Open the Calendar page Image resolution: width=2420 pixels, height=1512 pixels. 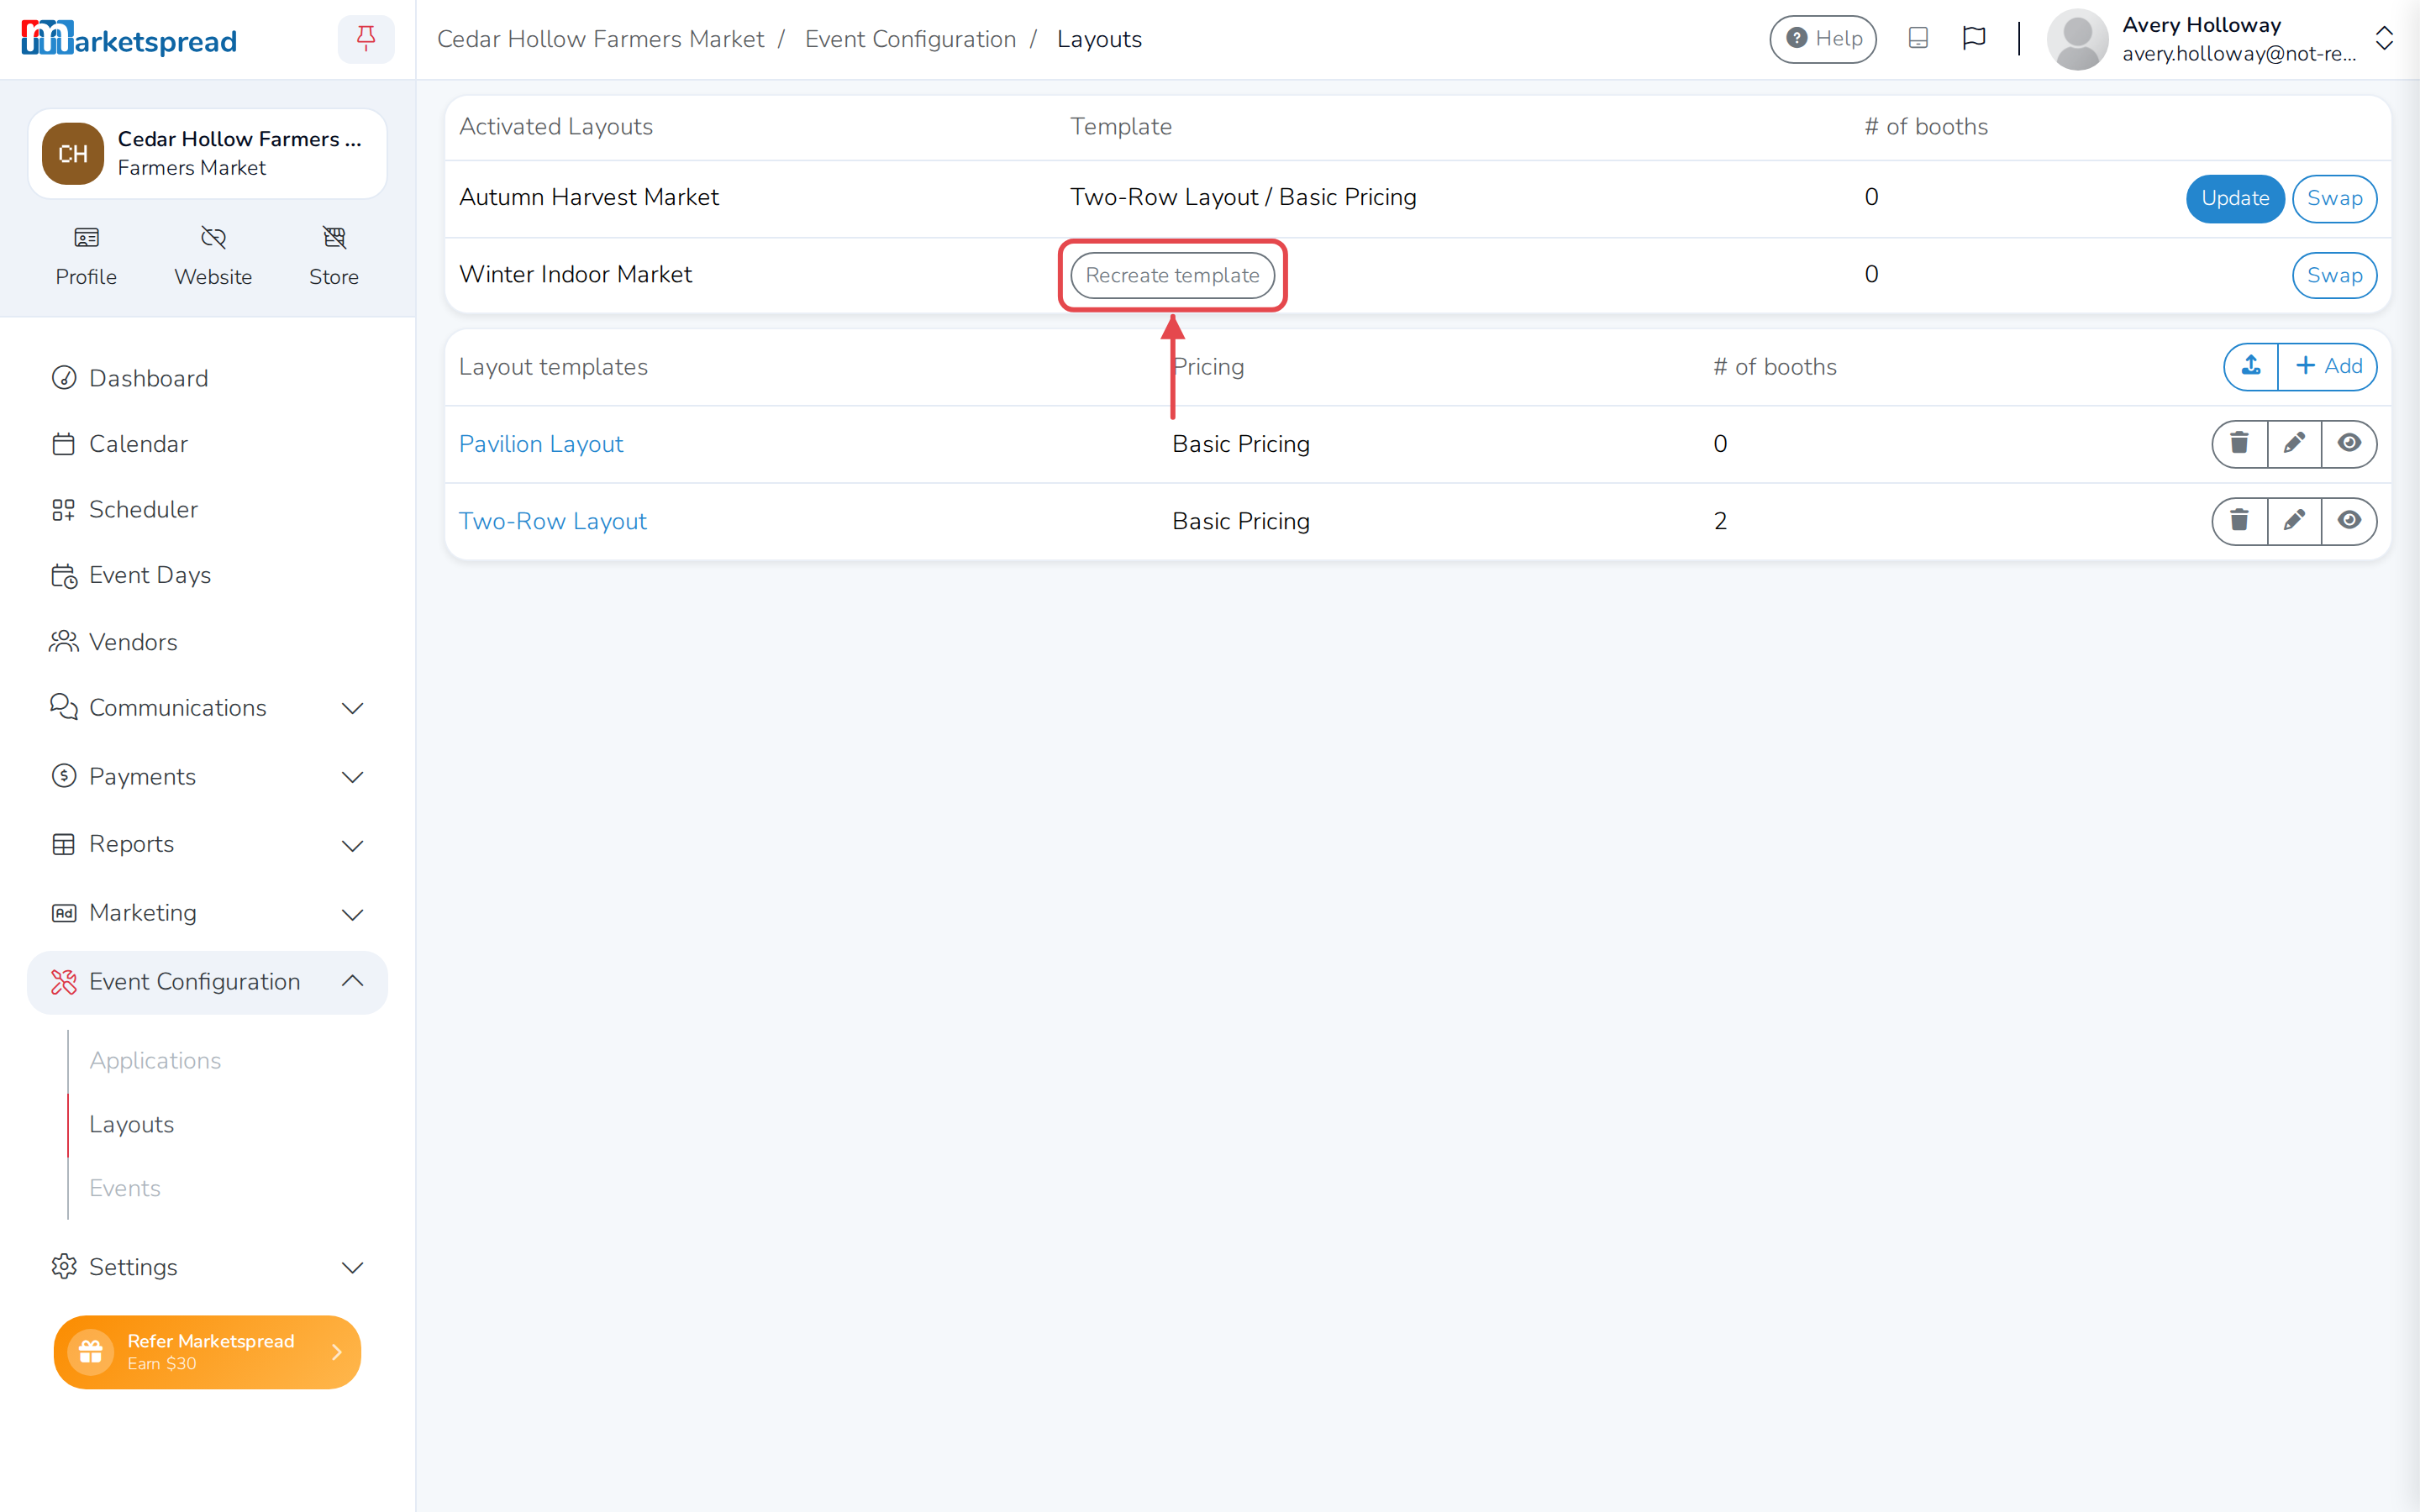(207, 444)
